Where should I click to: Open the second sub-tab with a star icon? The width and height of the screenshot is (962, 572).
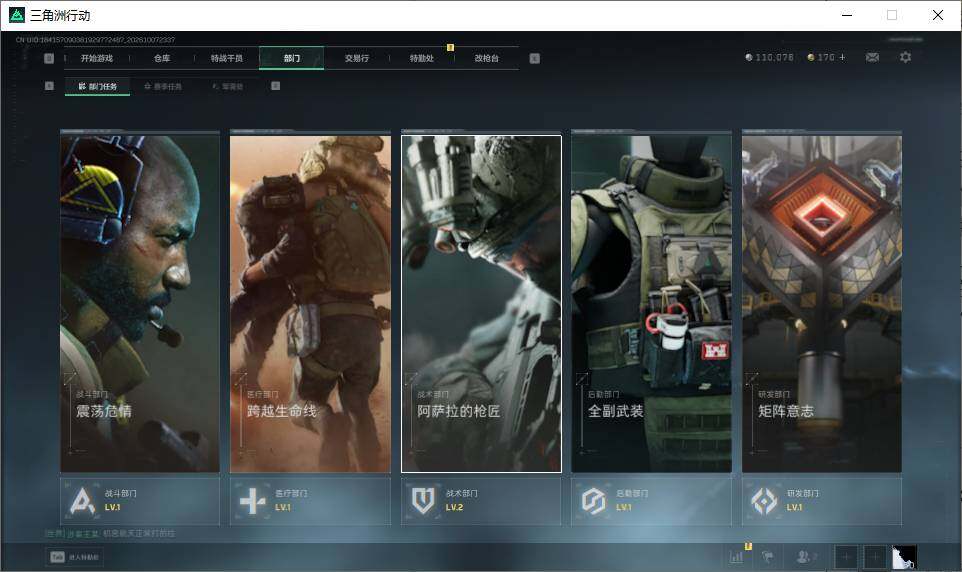[163, 87]
